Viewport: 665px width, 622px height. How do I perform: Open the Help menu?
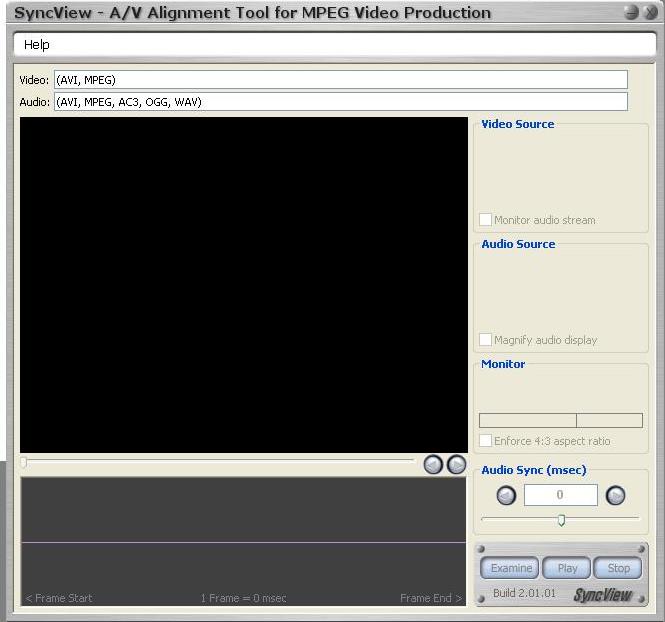pyautogui.click(x=36, y=45)
